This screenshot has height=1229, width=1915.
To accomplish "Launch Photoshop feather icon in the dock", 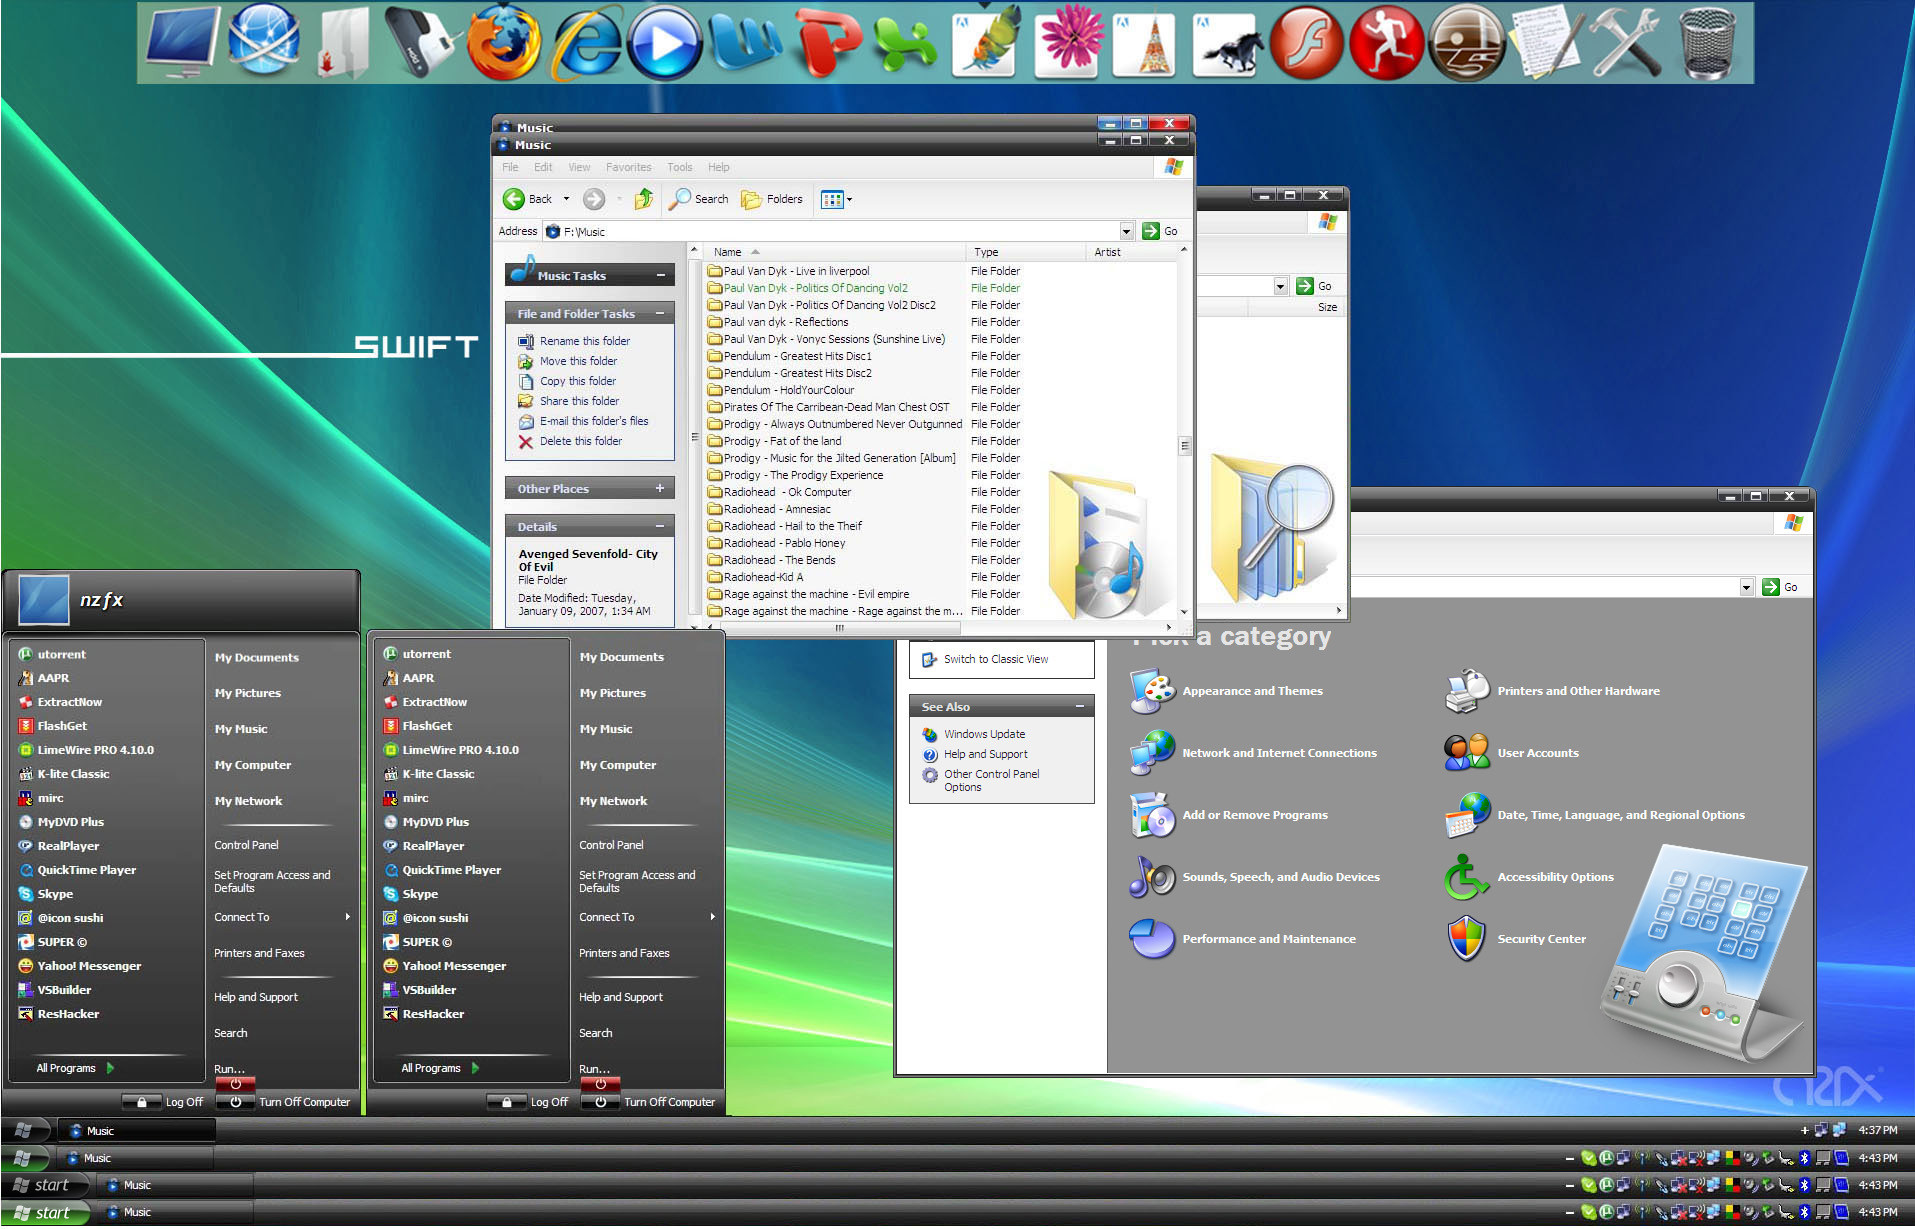I will 988,42.
